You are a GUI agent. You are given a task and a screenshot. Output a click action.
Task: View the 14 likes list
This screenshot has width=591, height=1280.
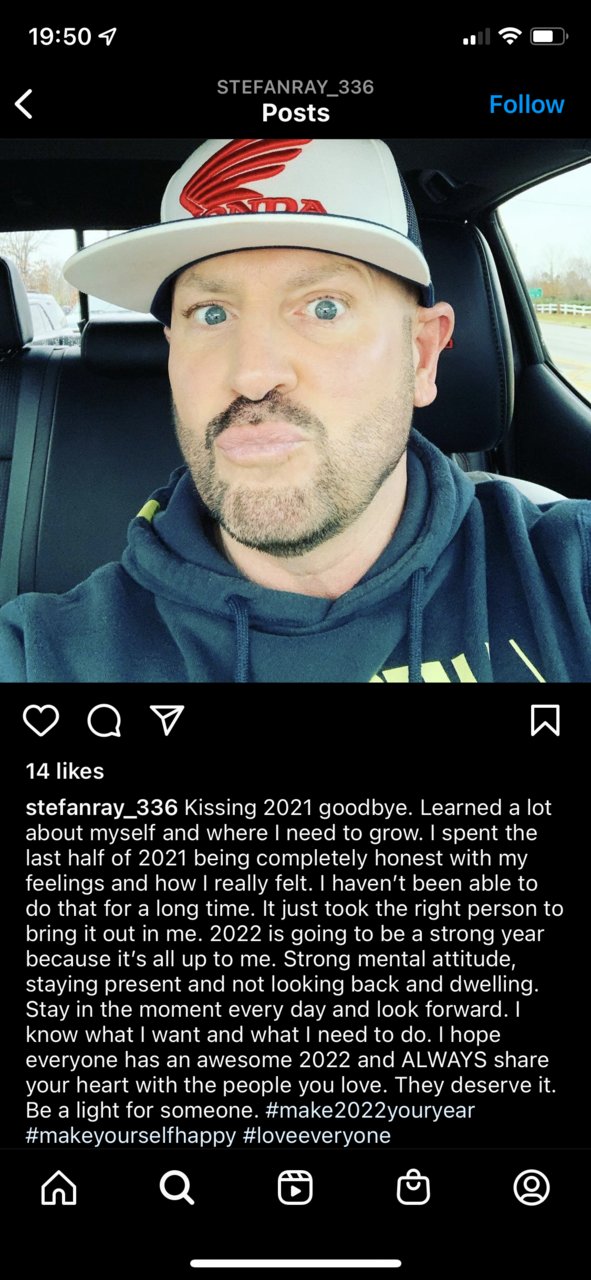coord(64,771)
